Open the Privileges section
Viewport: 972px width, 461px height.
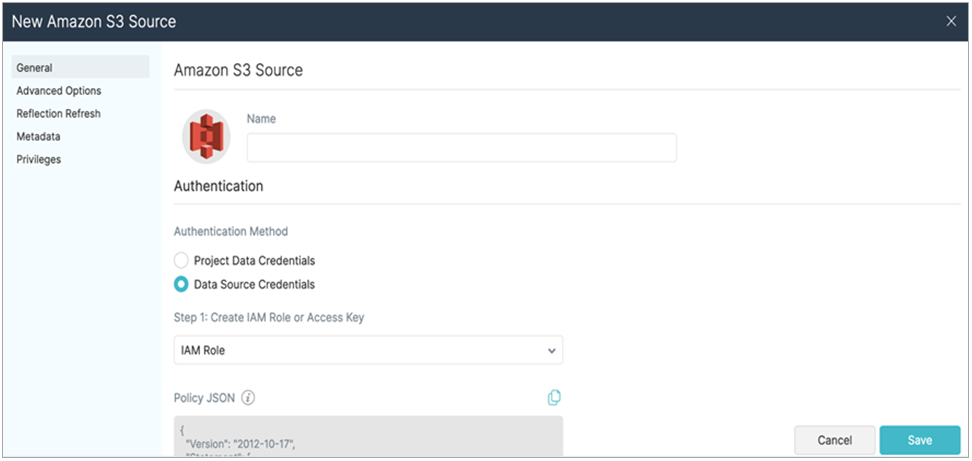click(x=38, y=159)
